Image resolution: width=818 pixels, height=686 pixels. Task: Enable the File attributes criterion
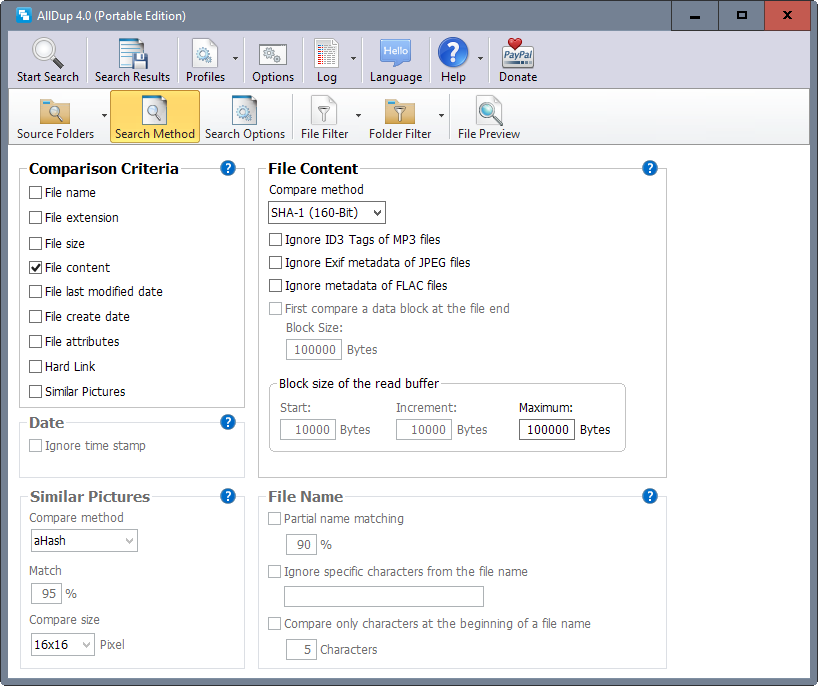[x=35, y=342]
